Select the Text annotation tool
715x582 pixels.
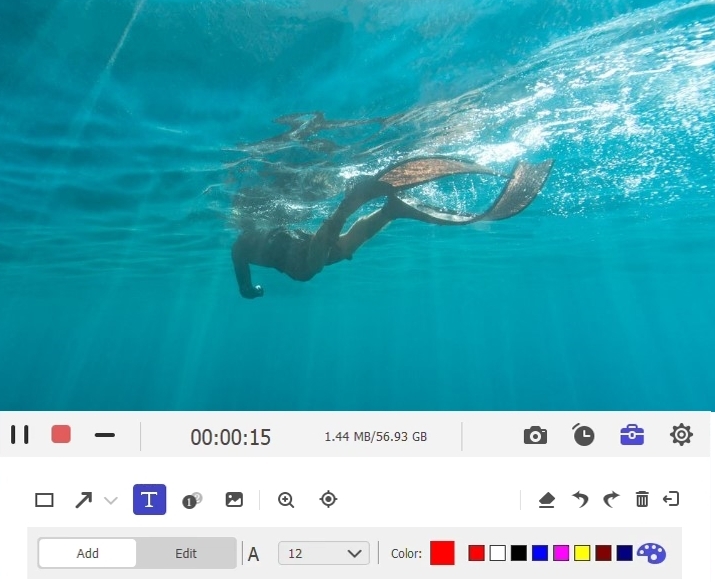pos(149,500)
